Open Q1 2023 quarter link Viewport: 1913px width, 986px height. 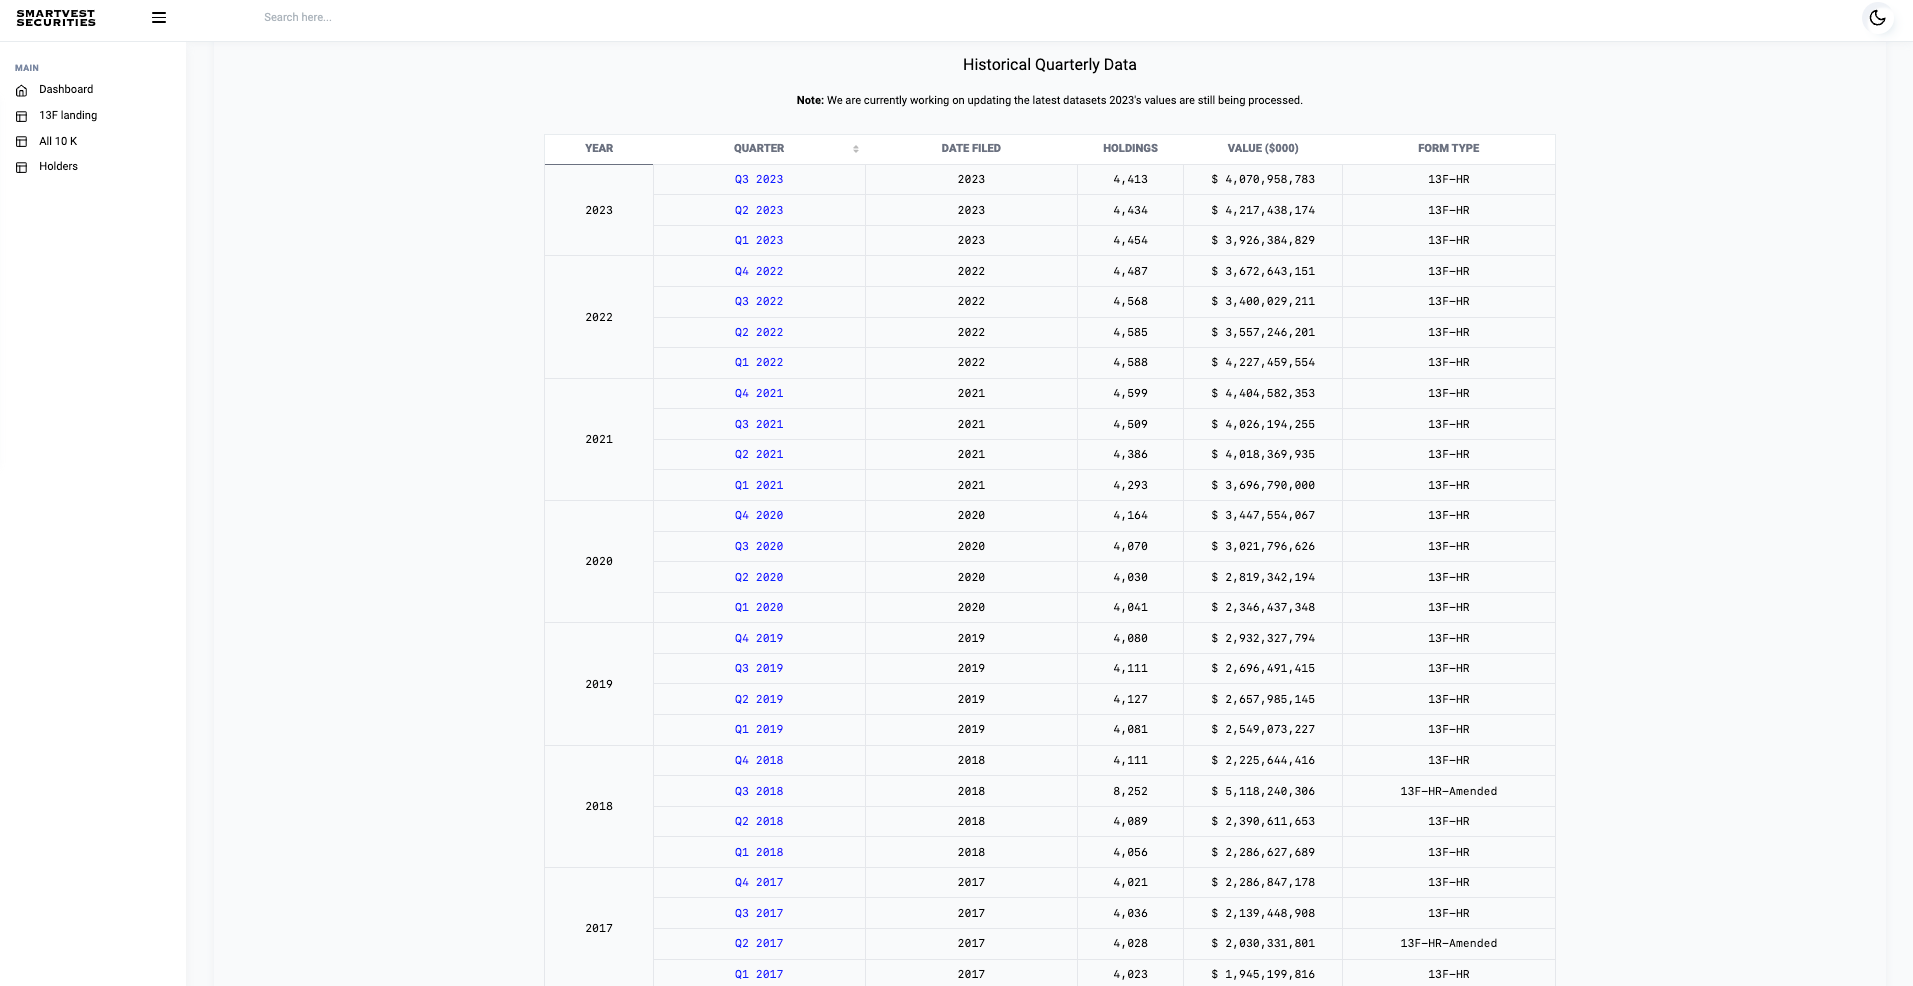[x=759, y=241]
